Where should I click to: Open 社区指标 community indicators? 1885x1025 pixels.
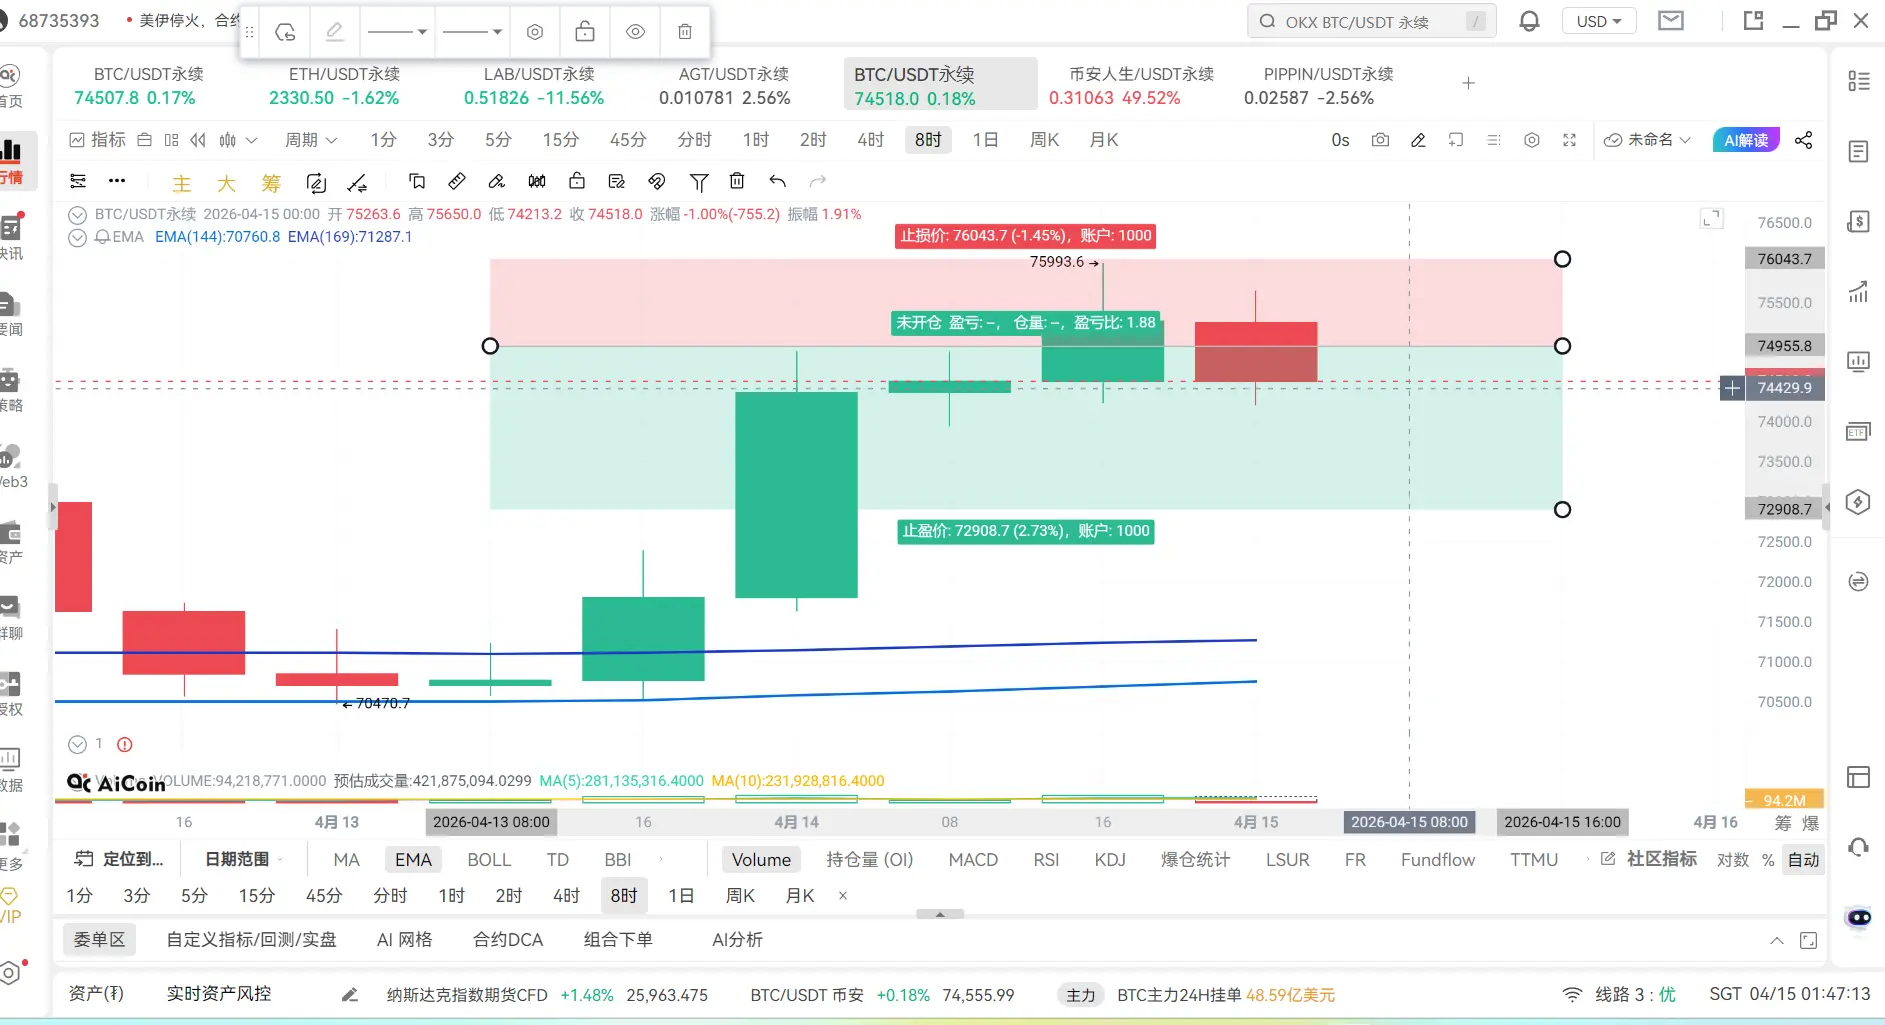click(x=1650, y=860)
